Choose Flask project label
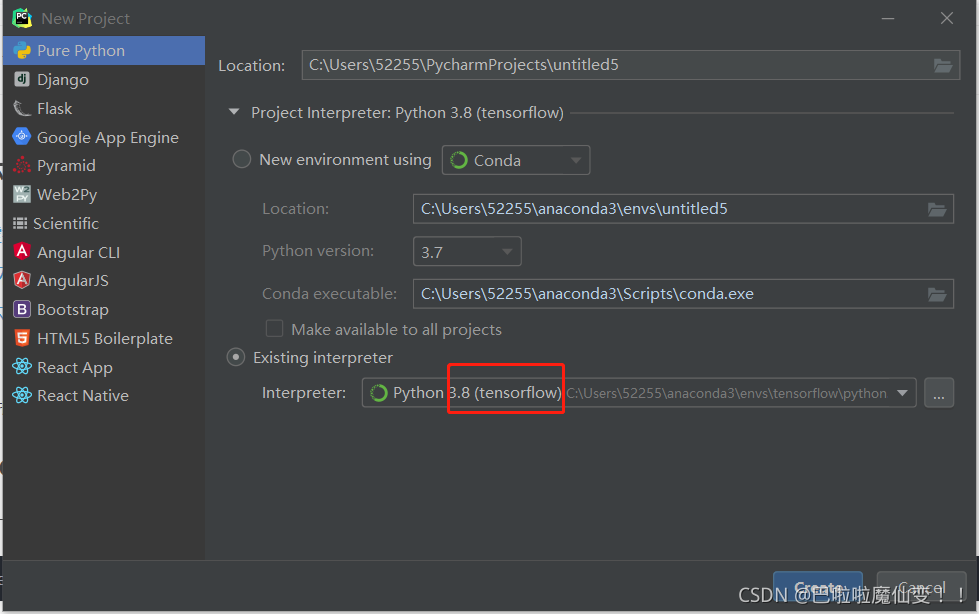Image resolution: width=979 pixels, height=614 pixels. click(54, 109)
